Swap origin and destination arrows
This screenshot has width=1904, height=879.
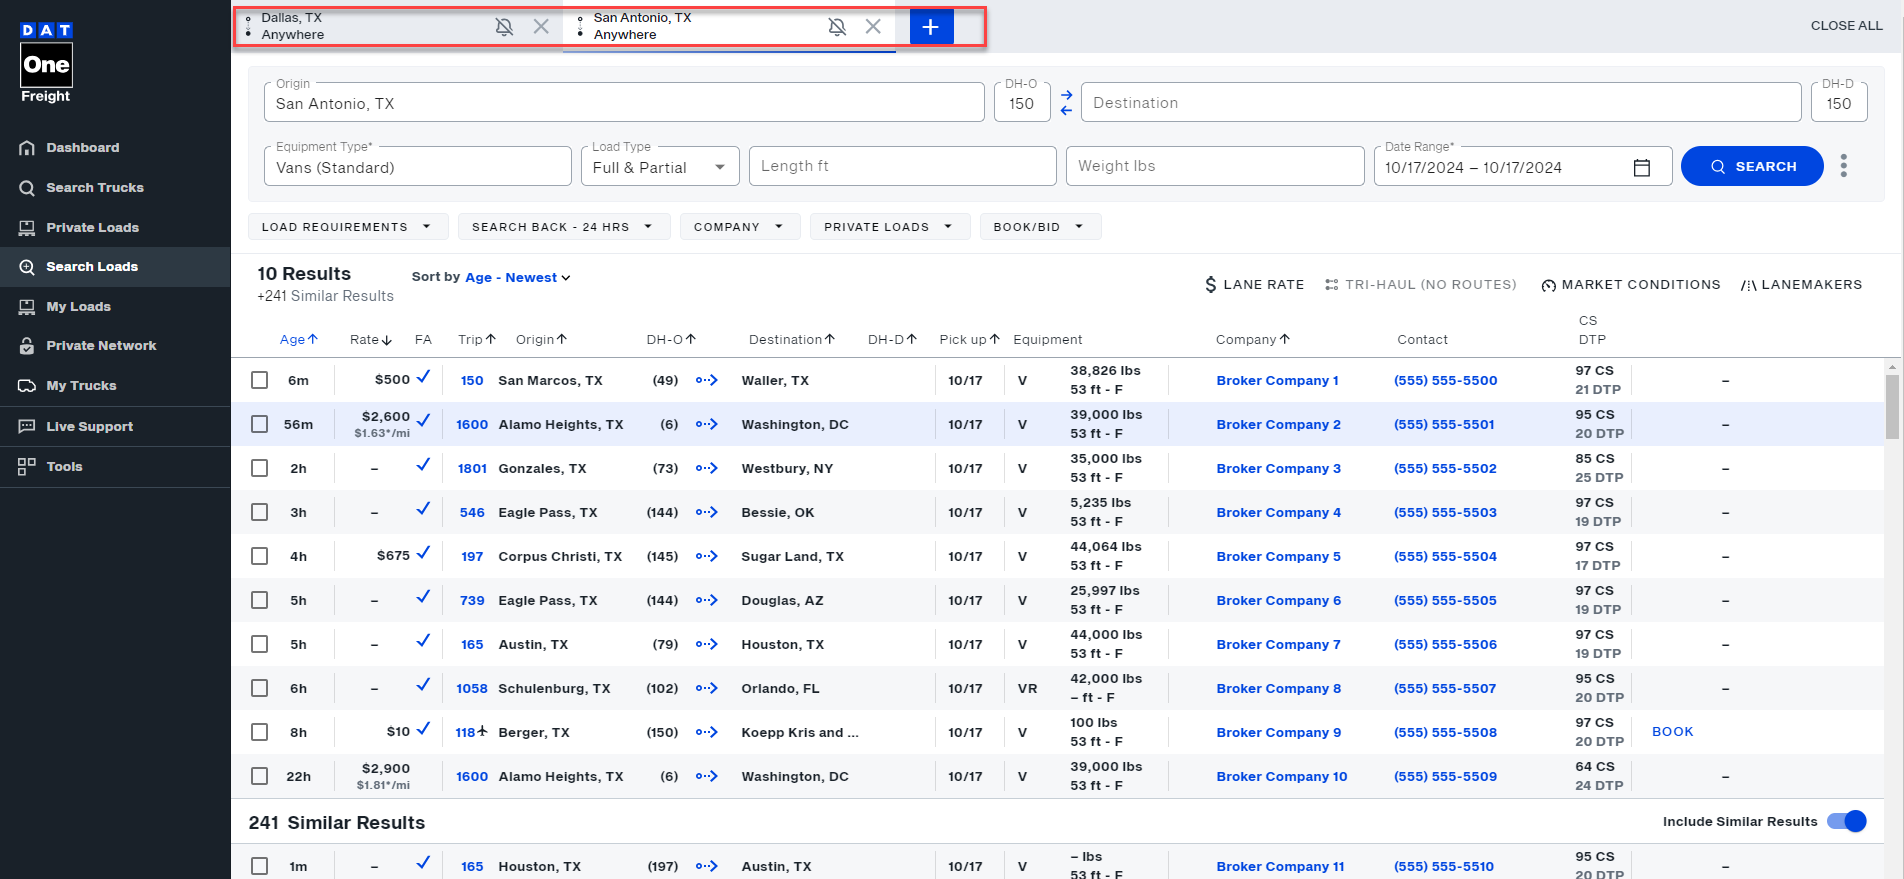(x=1066, y=103)
